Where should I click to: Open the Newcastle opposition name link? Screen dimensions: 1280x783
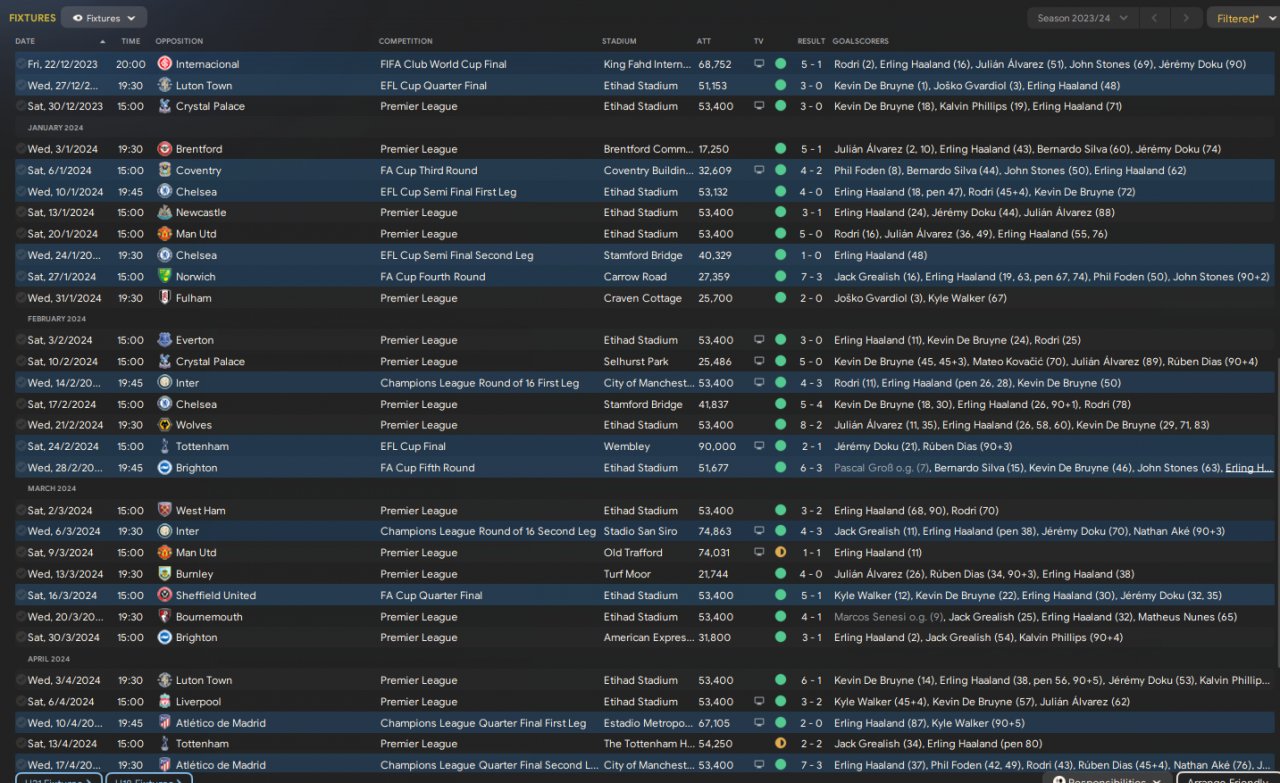(201, 213)
